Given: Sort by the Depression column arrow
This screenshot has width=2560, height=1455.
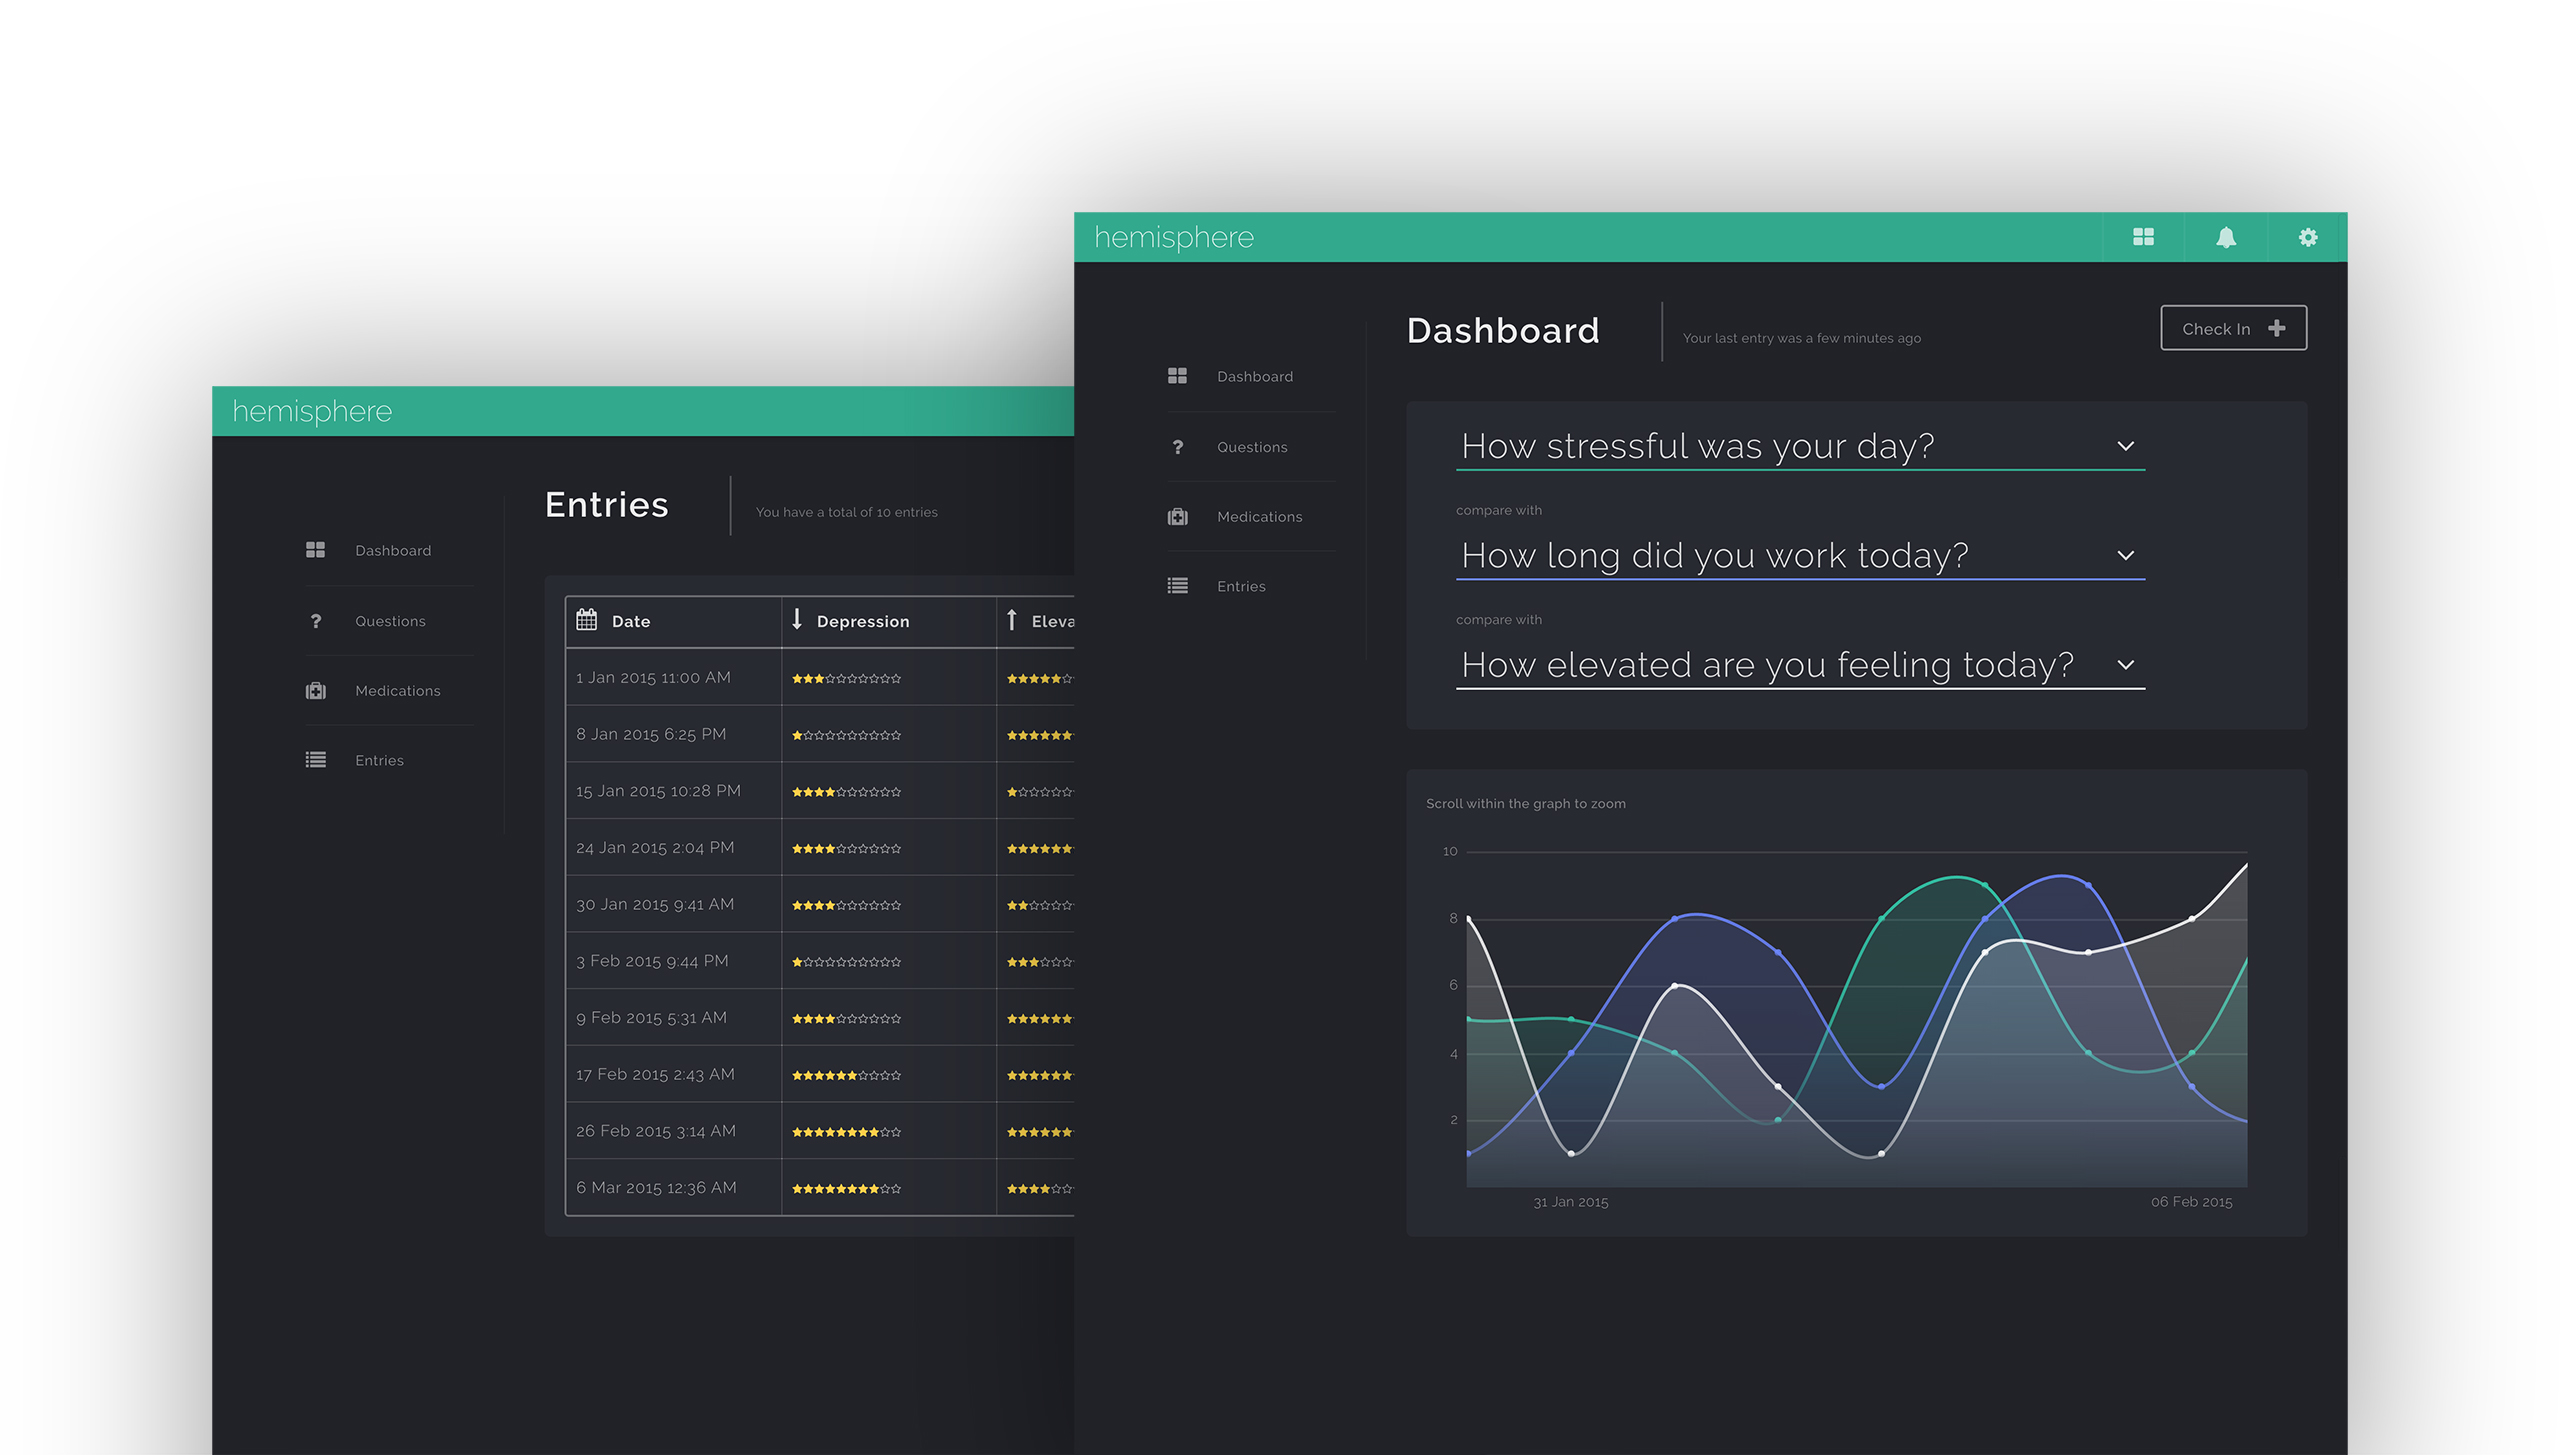Looking at the screenshot, I should click(x=797, y=620).
